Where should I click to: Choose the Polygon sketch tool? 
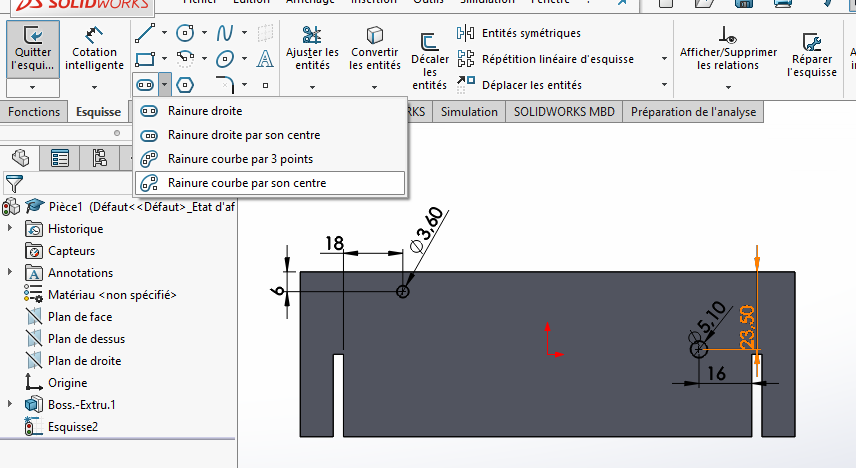[185, 85]
